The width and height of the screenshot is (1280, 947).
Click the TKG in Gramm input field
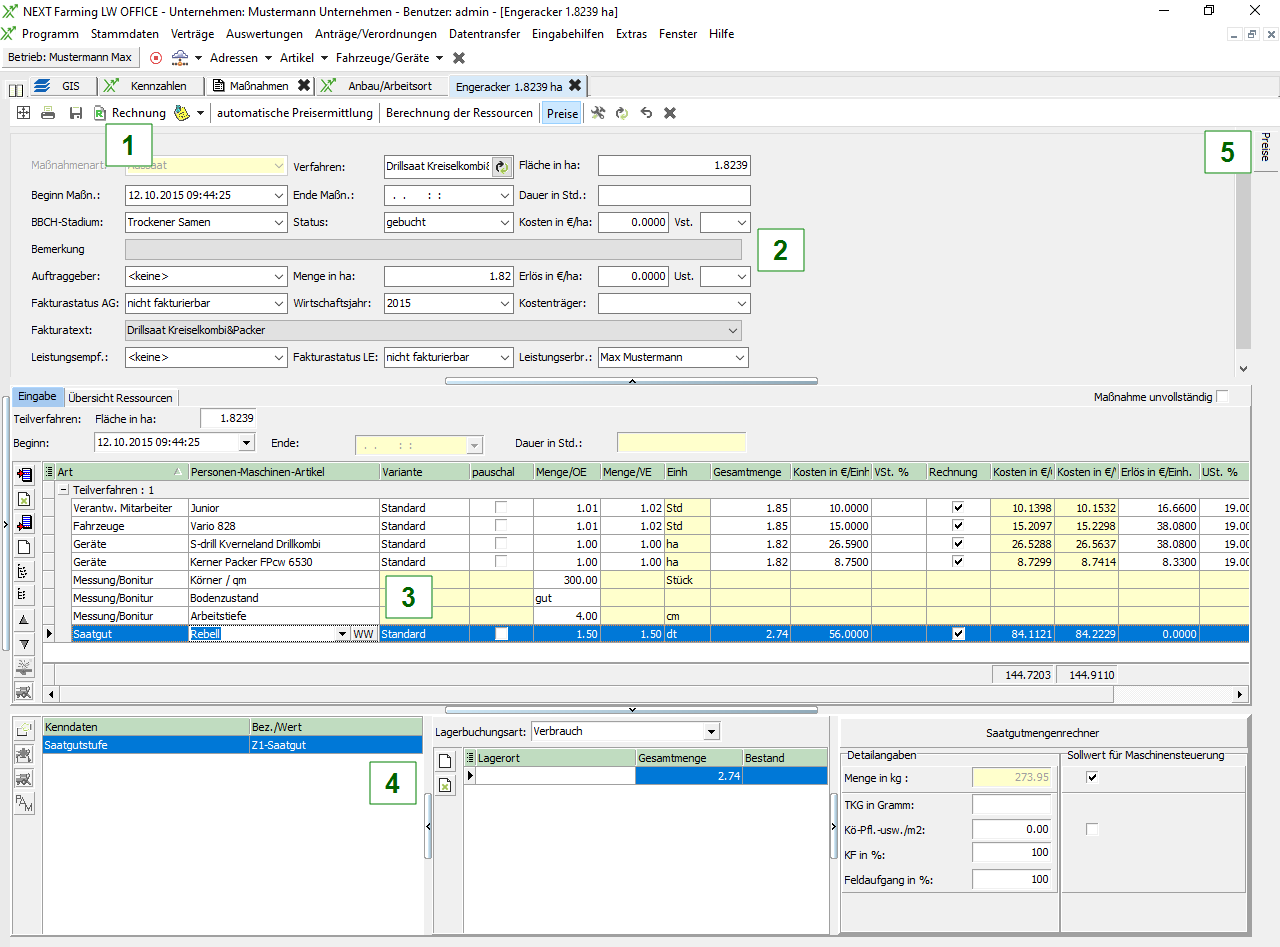(x=1011, y=805)
